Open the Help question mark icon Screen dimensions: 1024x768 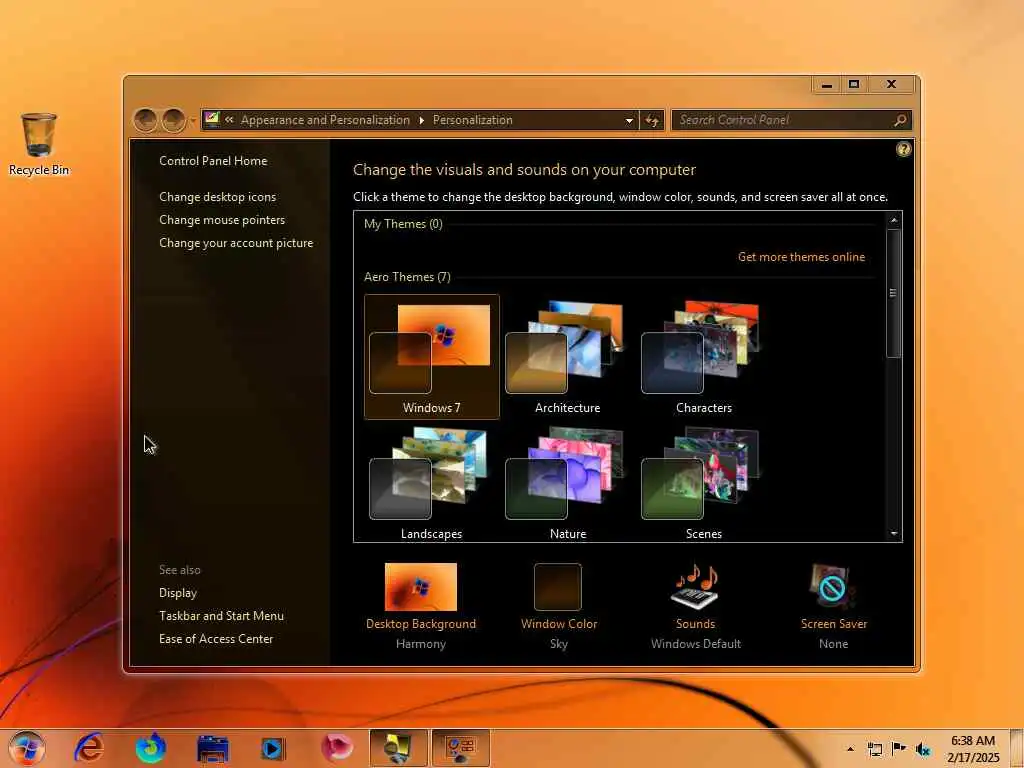(903, 150)
